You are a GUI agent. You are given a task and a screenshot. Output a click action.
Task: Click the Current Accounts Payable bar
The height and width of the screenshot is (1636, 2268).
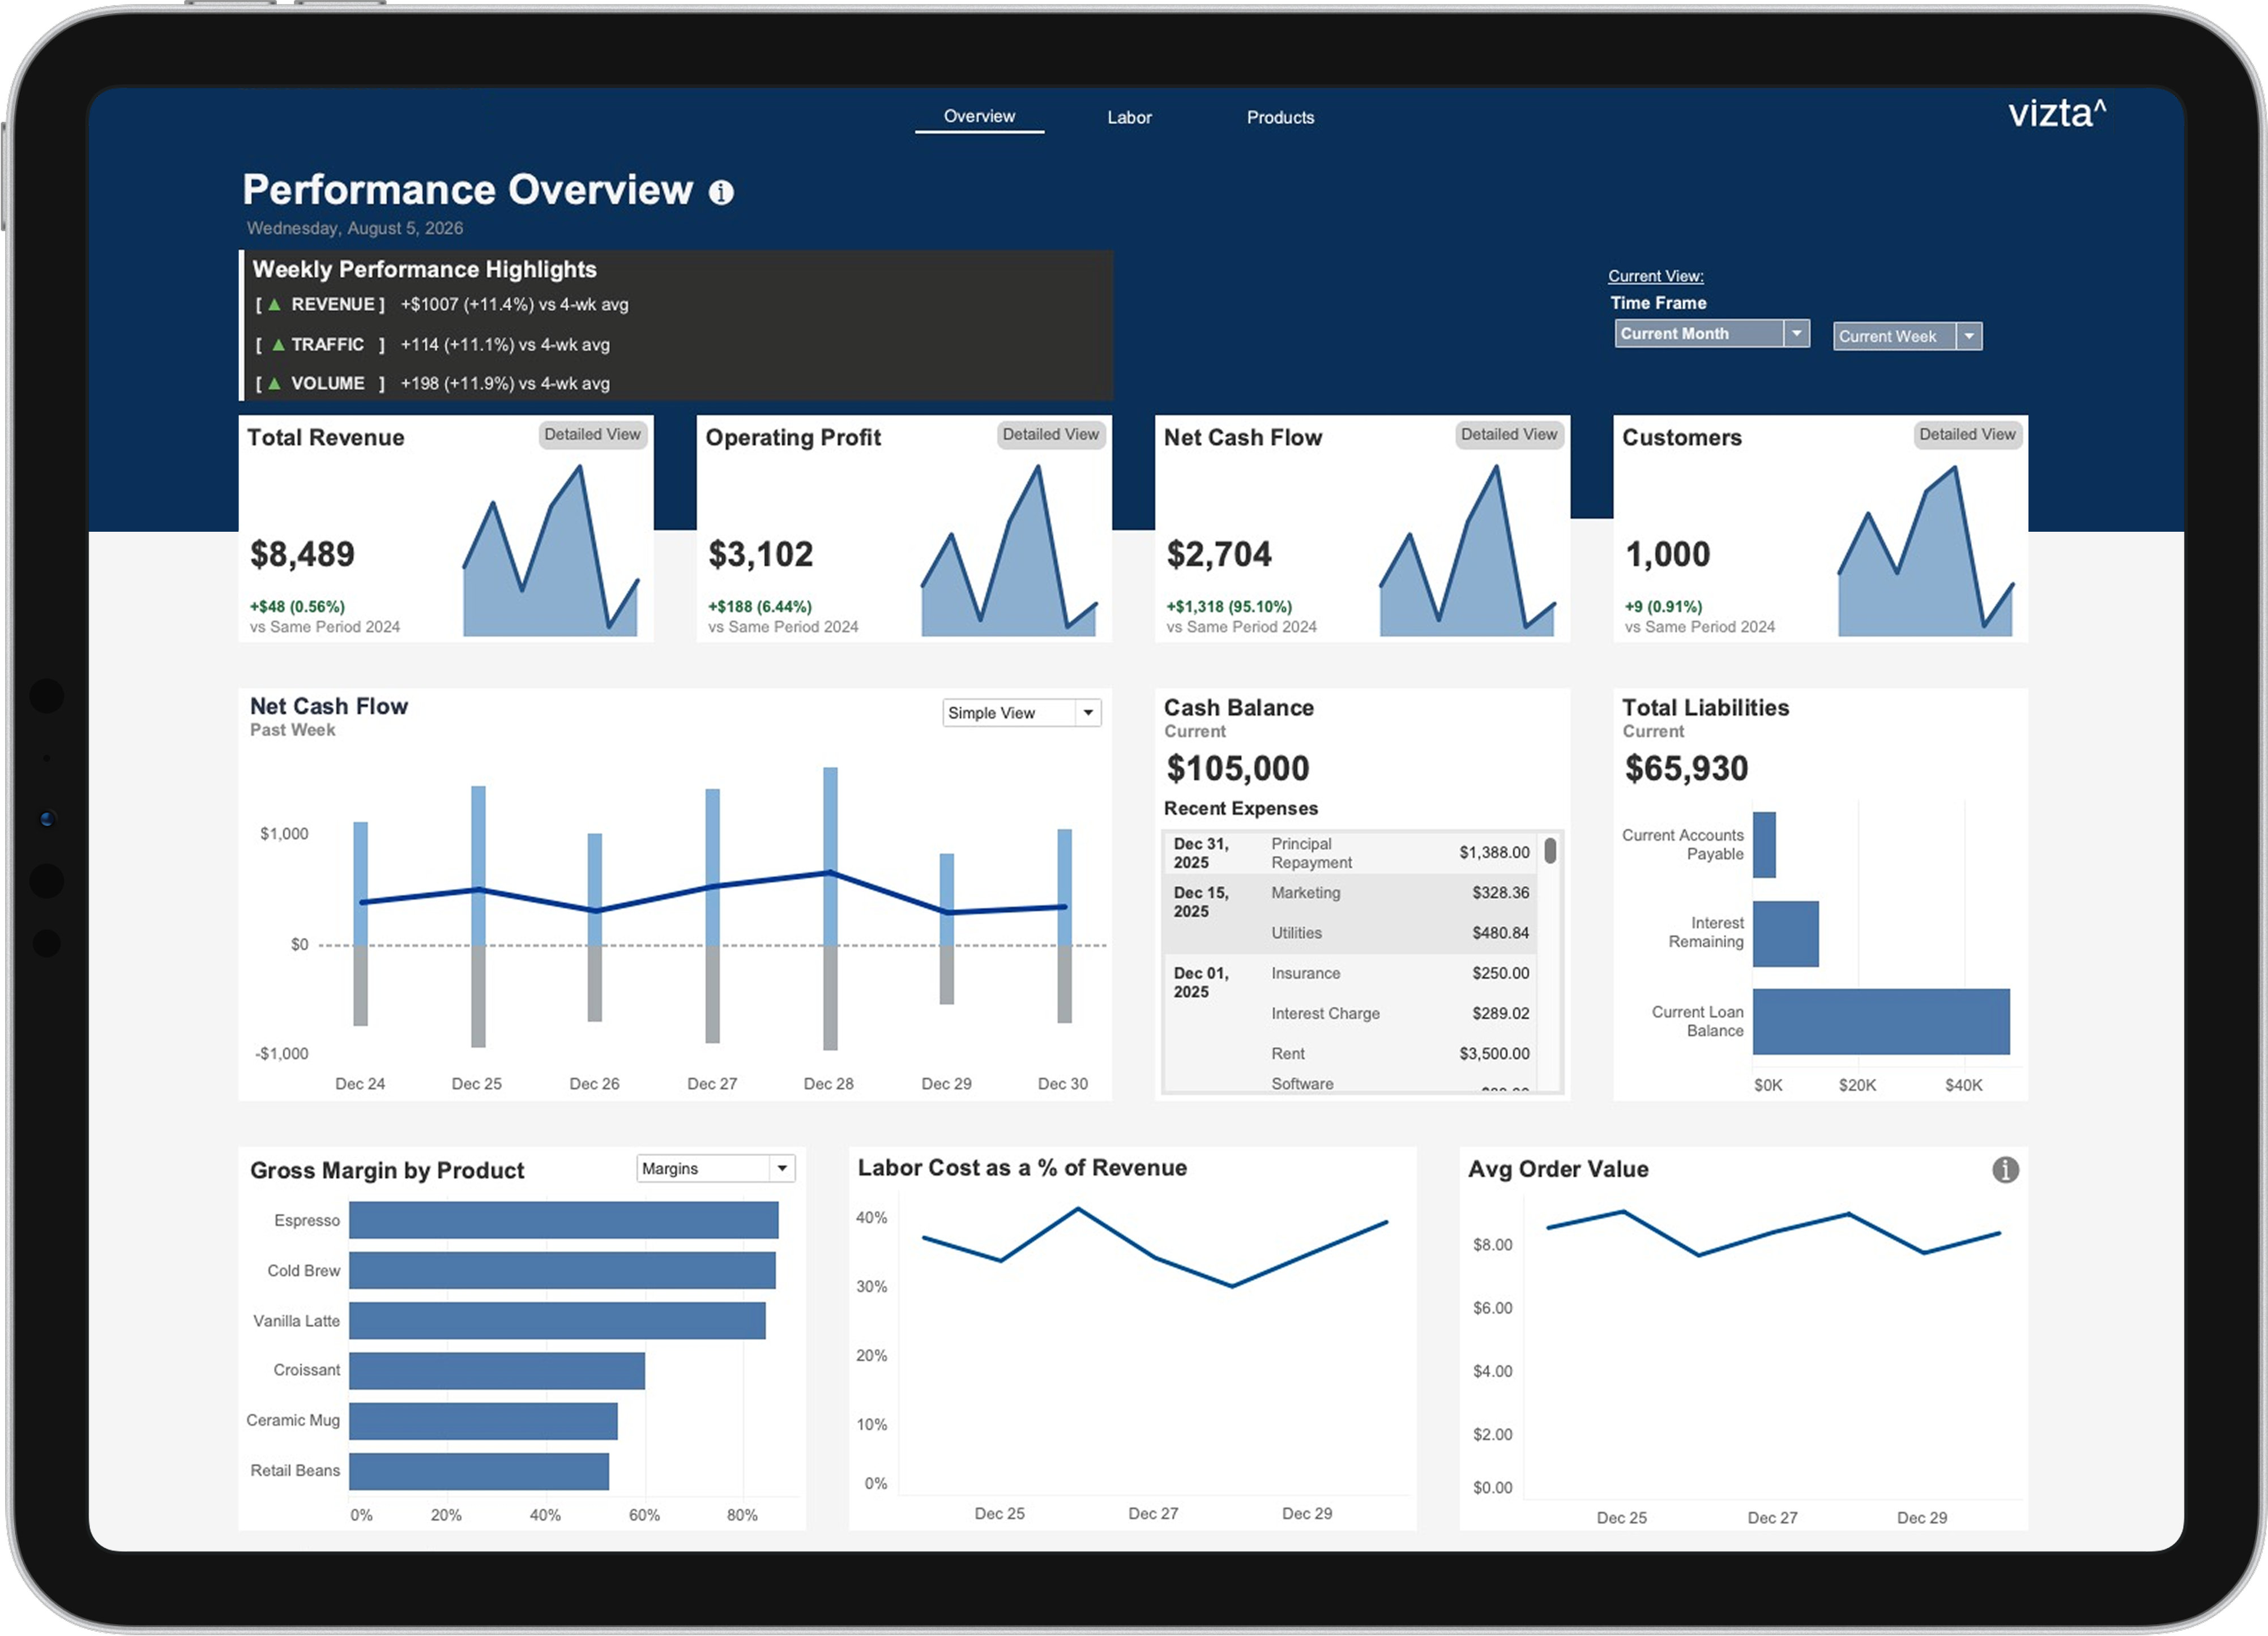(x=1764, y=845)
